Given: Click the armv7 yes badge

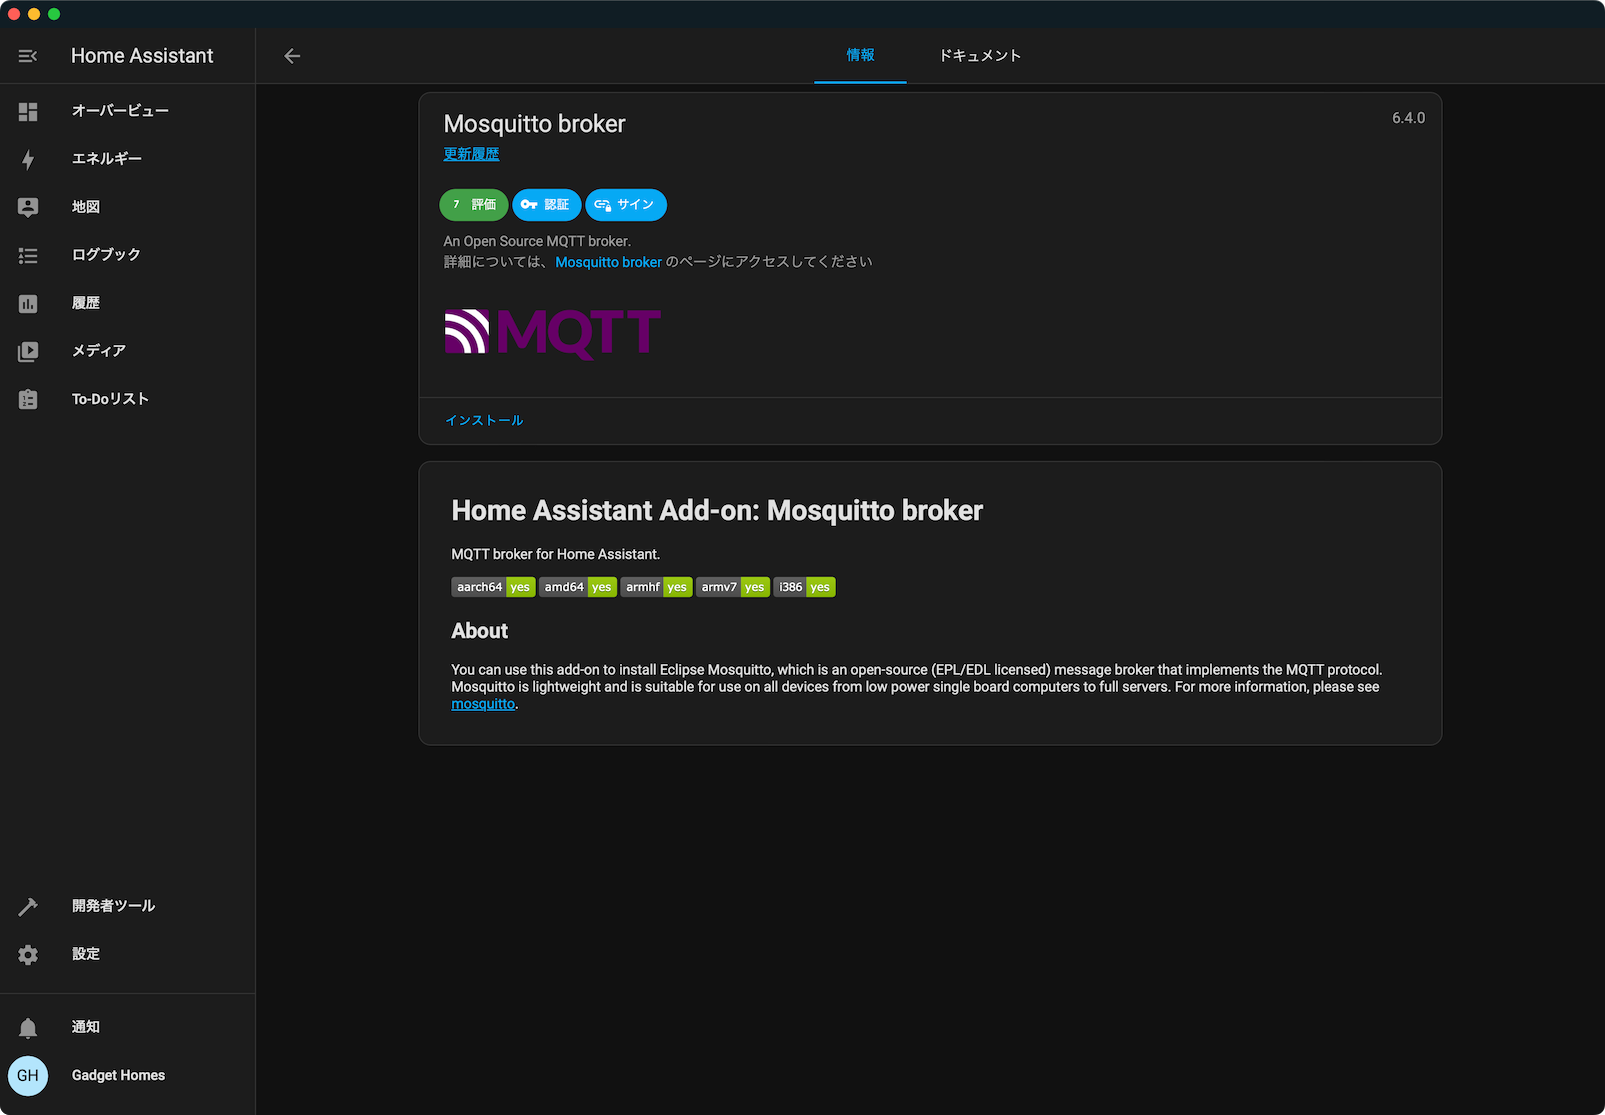Looking at the screenshot, I should click(733, 587).
